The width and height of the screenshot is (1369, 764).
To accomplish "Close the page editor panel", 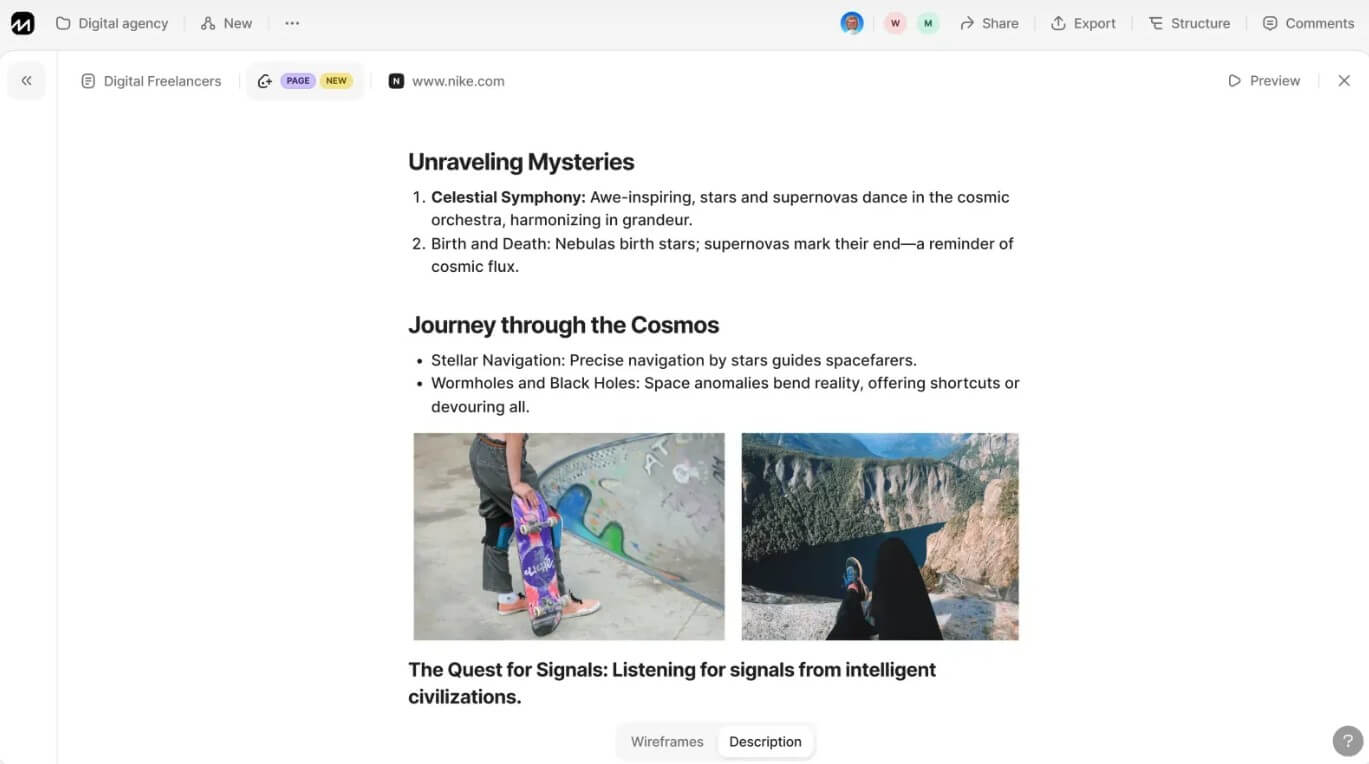I will [x=1344, y=81].
